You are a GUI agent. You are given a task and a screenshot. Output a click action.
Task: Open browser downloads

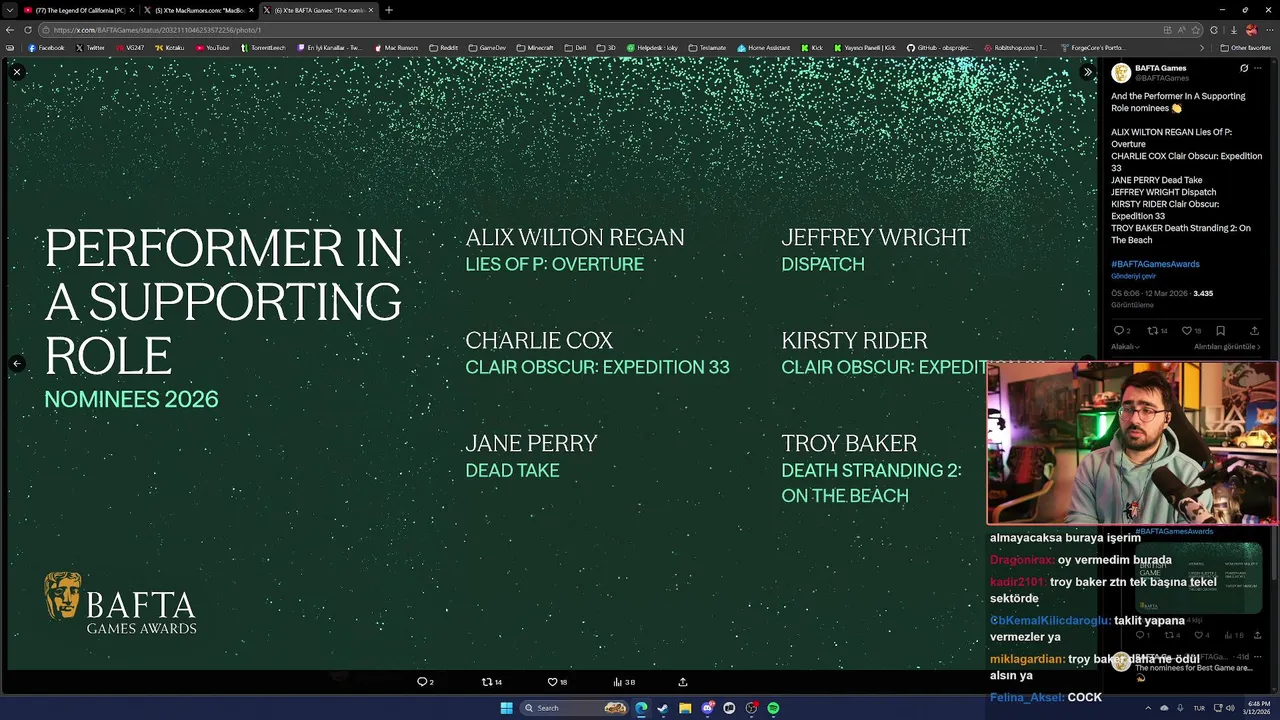1234,30
